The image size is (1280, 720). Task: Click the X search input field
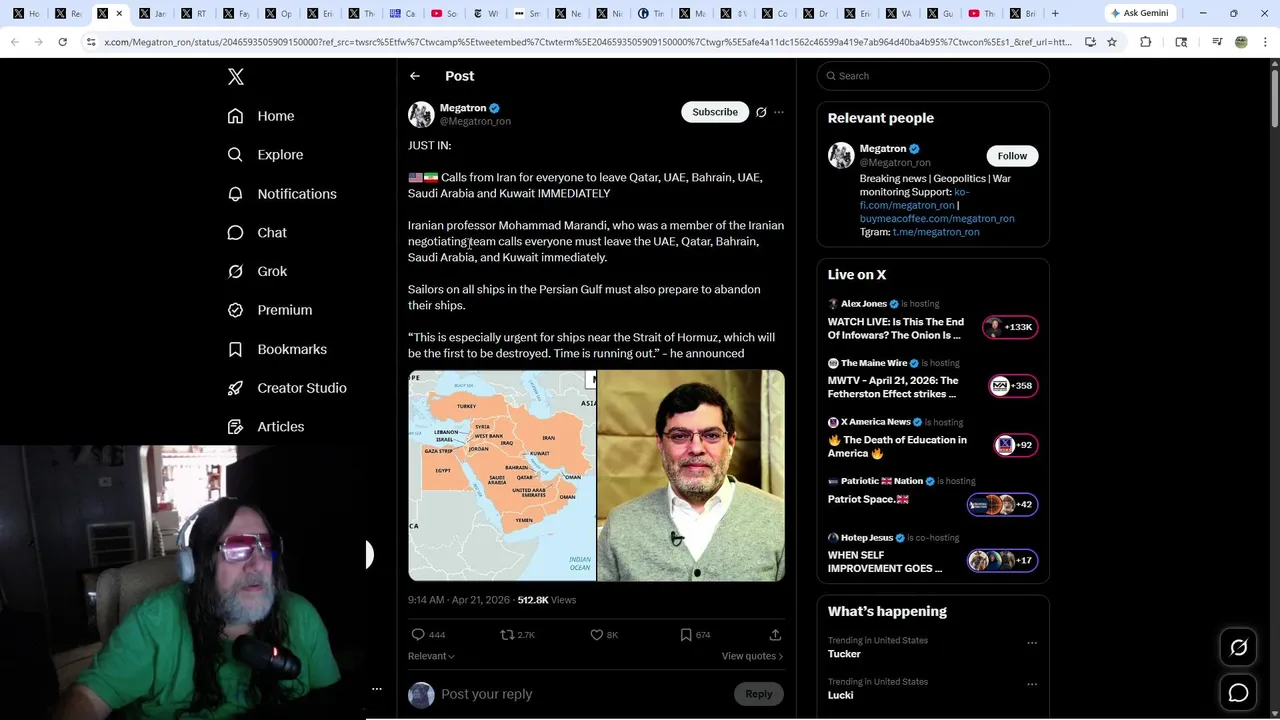tap(933, 76)
